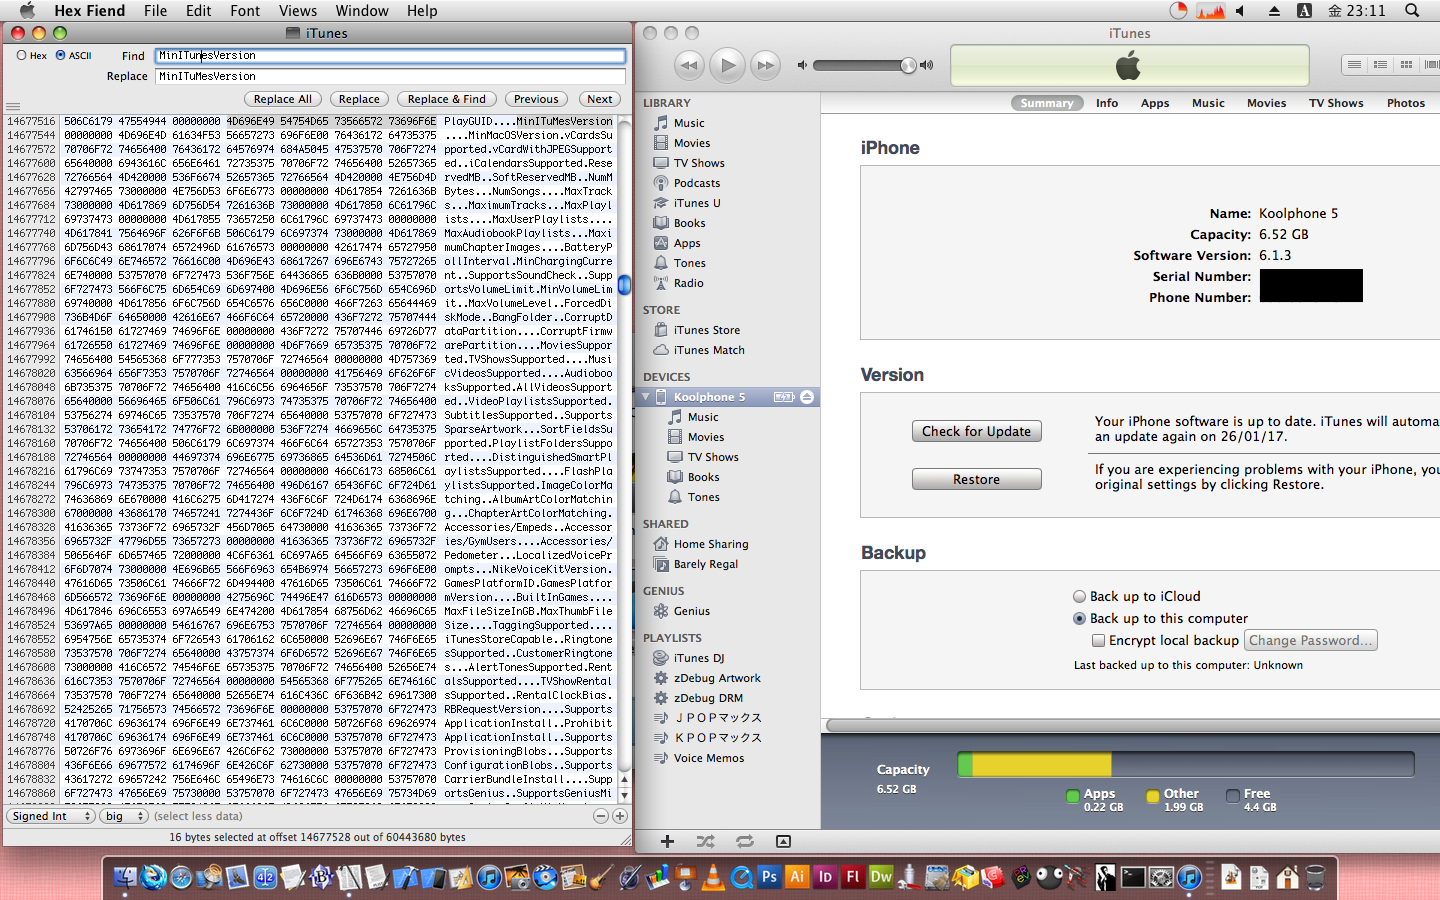Switch to the Apps tab for iPhone
This screenshot has height=900, width=1440.
(x=1154, y=103)
